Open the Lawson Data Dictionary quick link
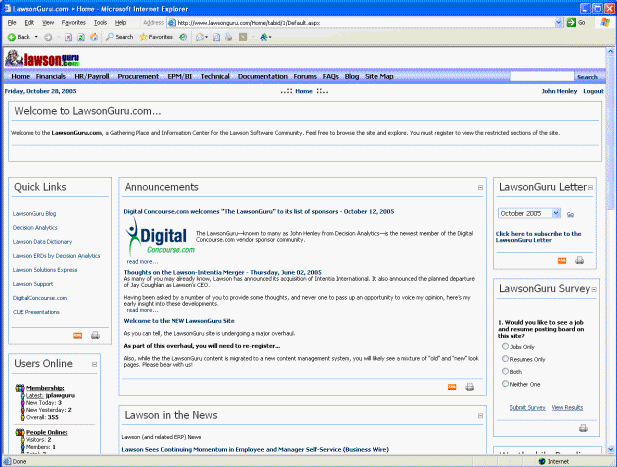 (x=42, y=242)
